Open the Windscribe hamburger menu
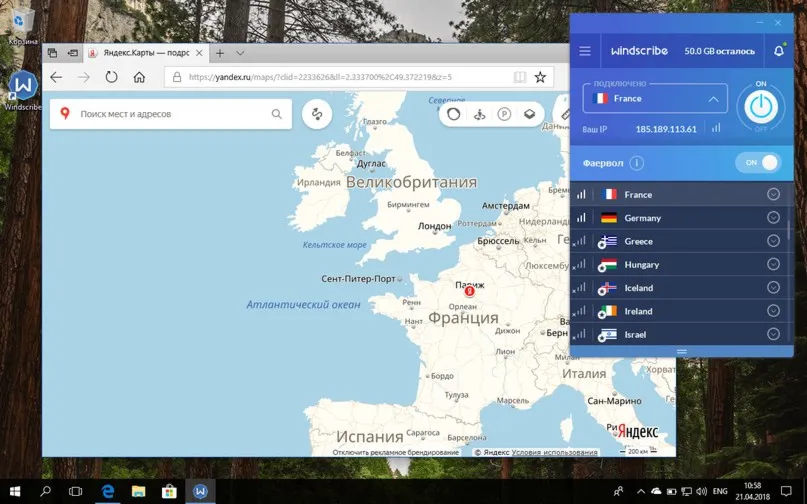Image resolution: width=807 pixels, height=504 pixels. tap(585, 51)
